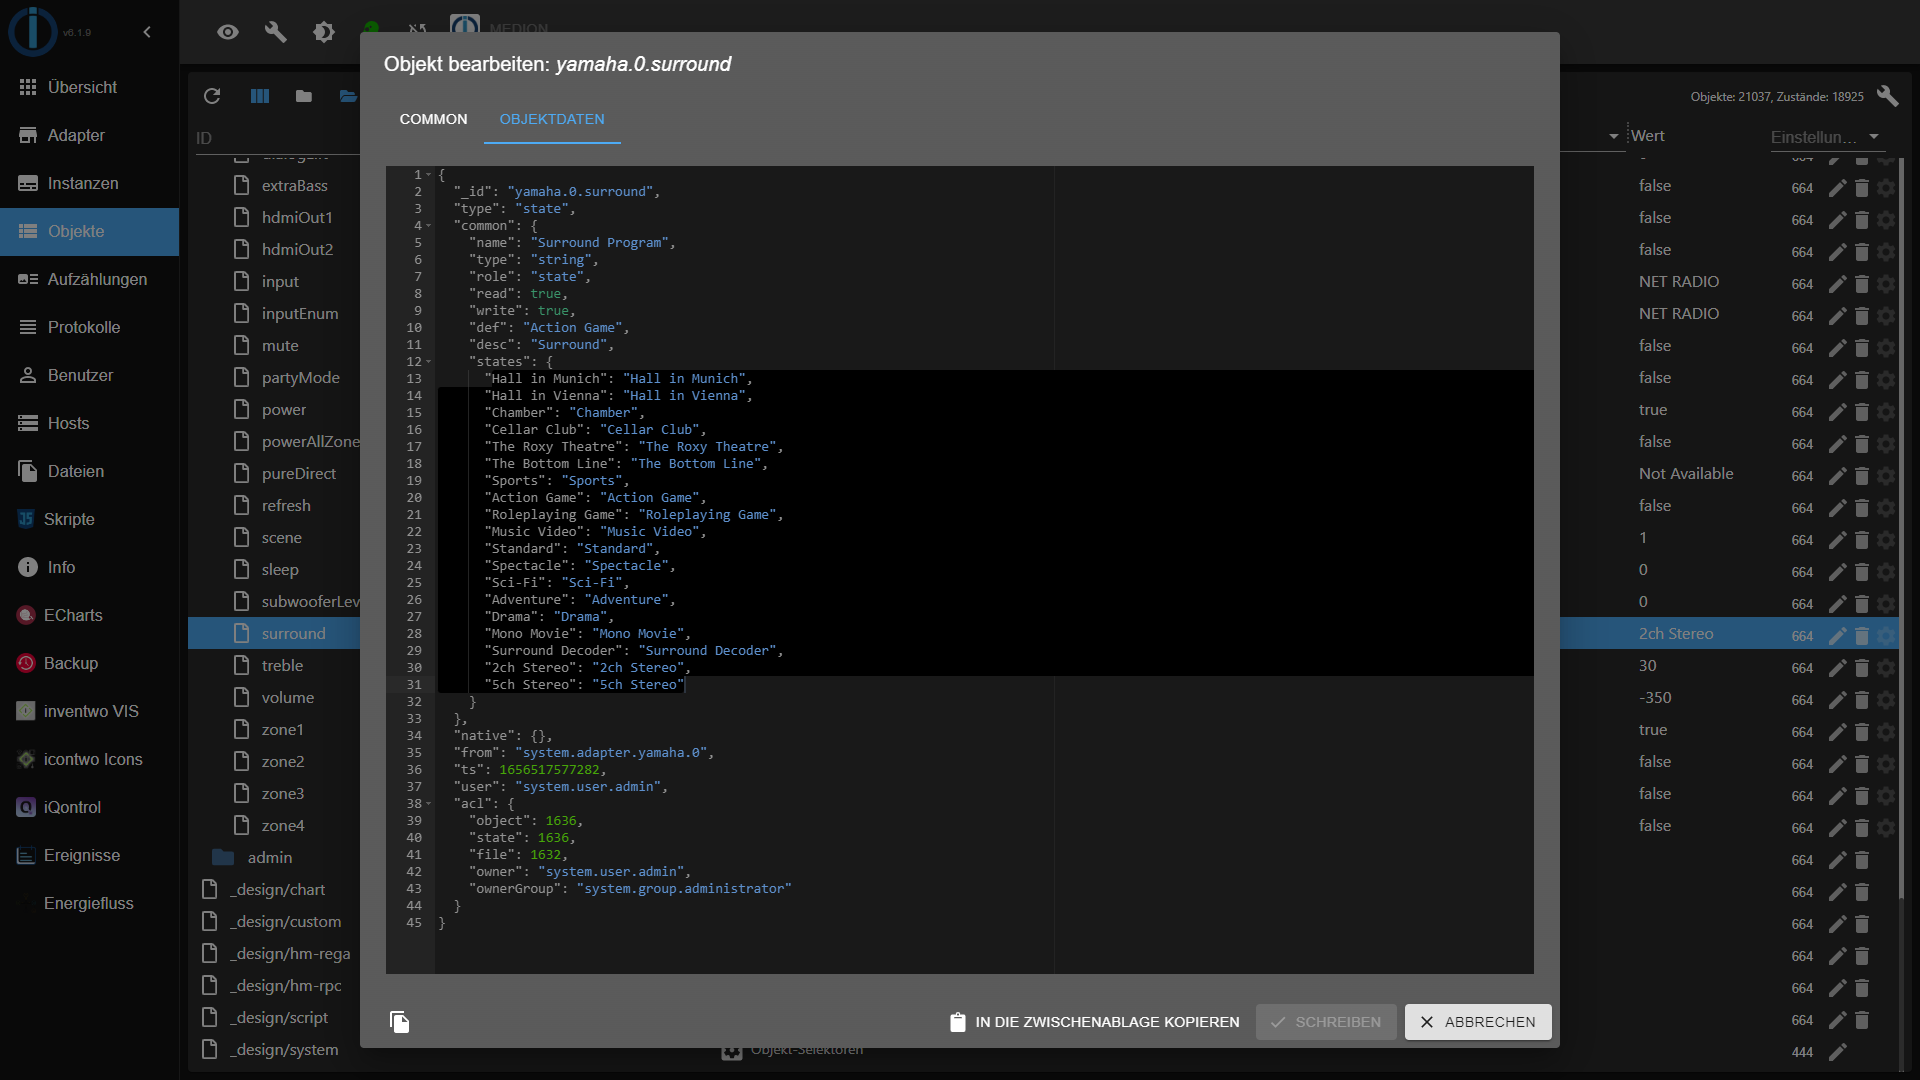Fold the states block at line 12
Screen dimensions: 1920x1080
tap(429, 362)
